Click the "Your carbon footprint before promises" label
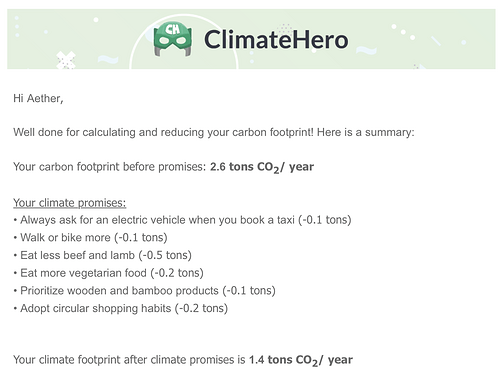 coord(110,167)
